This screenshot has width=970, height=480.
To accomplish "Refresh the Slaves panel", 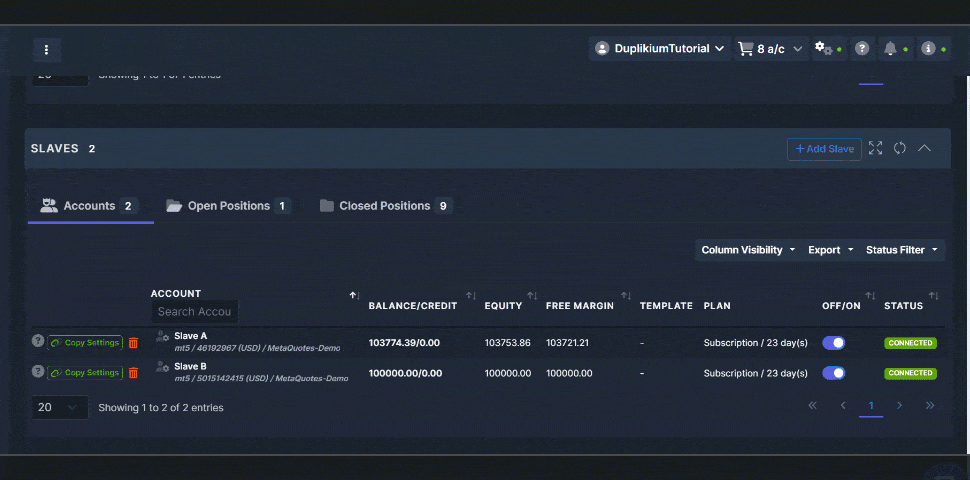I will tap(900, 148).
